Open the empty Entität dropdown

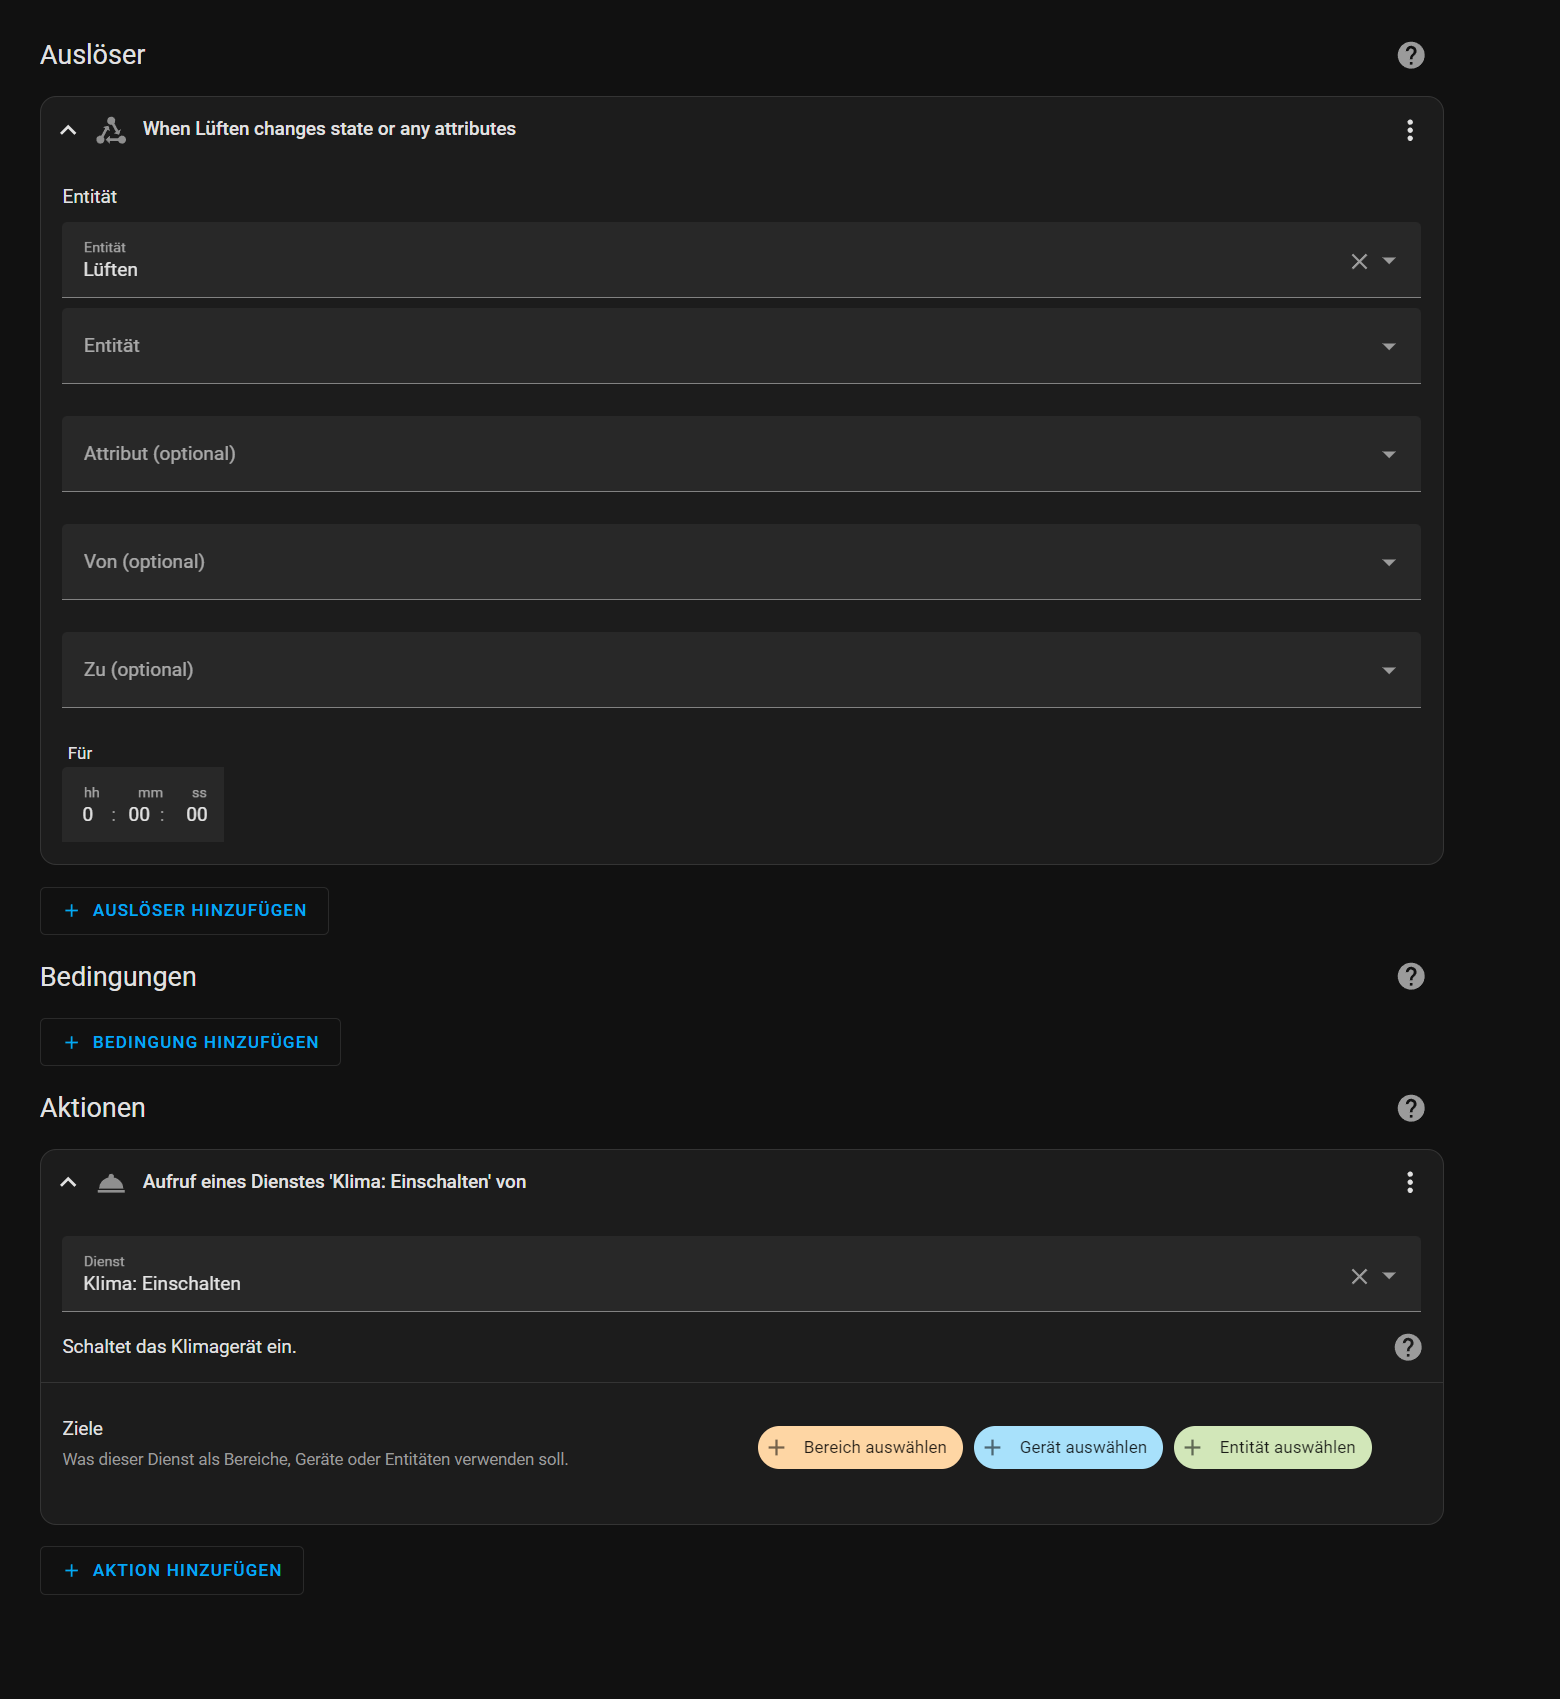coord(740,346)
